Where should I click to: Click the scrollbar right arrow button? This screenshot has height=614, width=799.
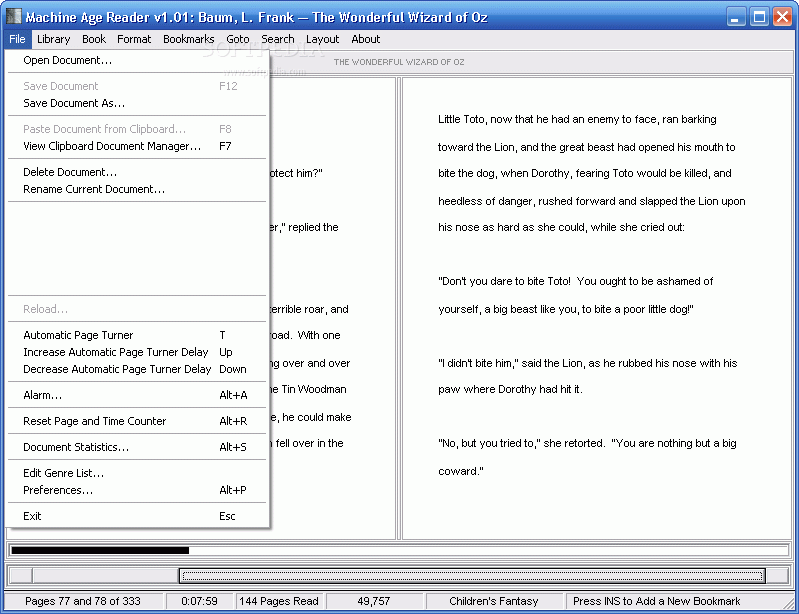click(x=778, y=576)
